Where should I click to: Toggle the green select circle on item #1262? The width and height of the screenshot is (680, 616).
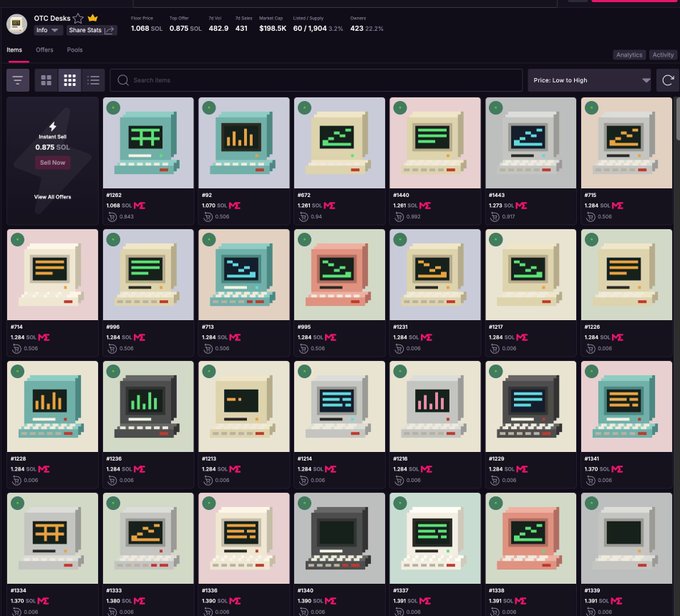(x=113, y=108)
